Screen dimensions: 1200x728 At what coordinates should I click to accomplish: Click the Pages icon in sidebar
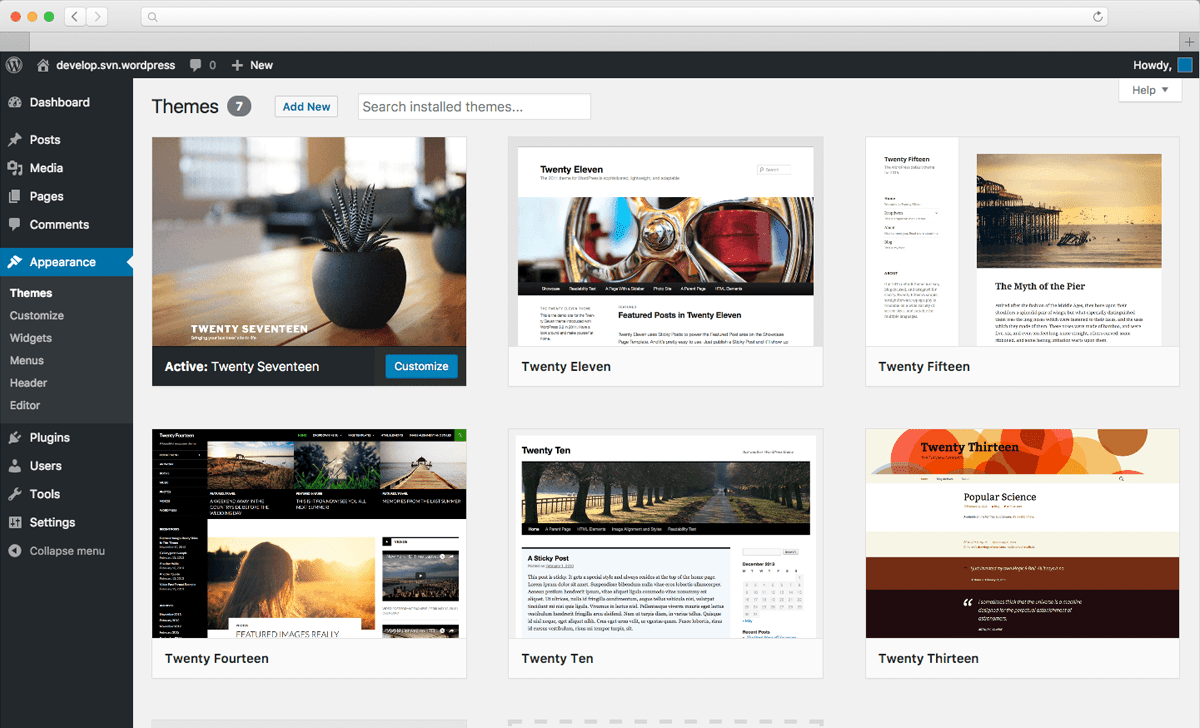point(15,197)
